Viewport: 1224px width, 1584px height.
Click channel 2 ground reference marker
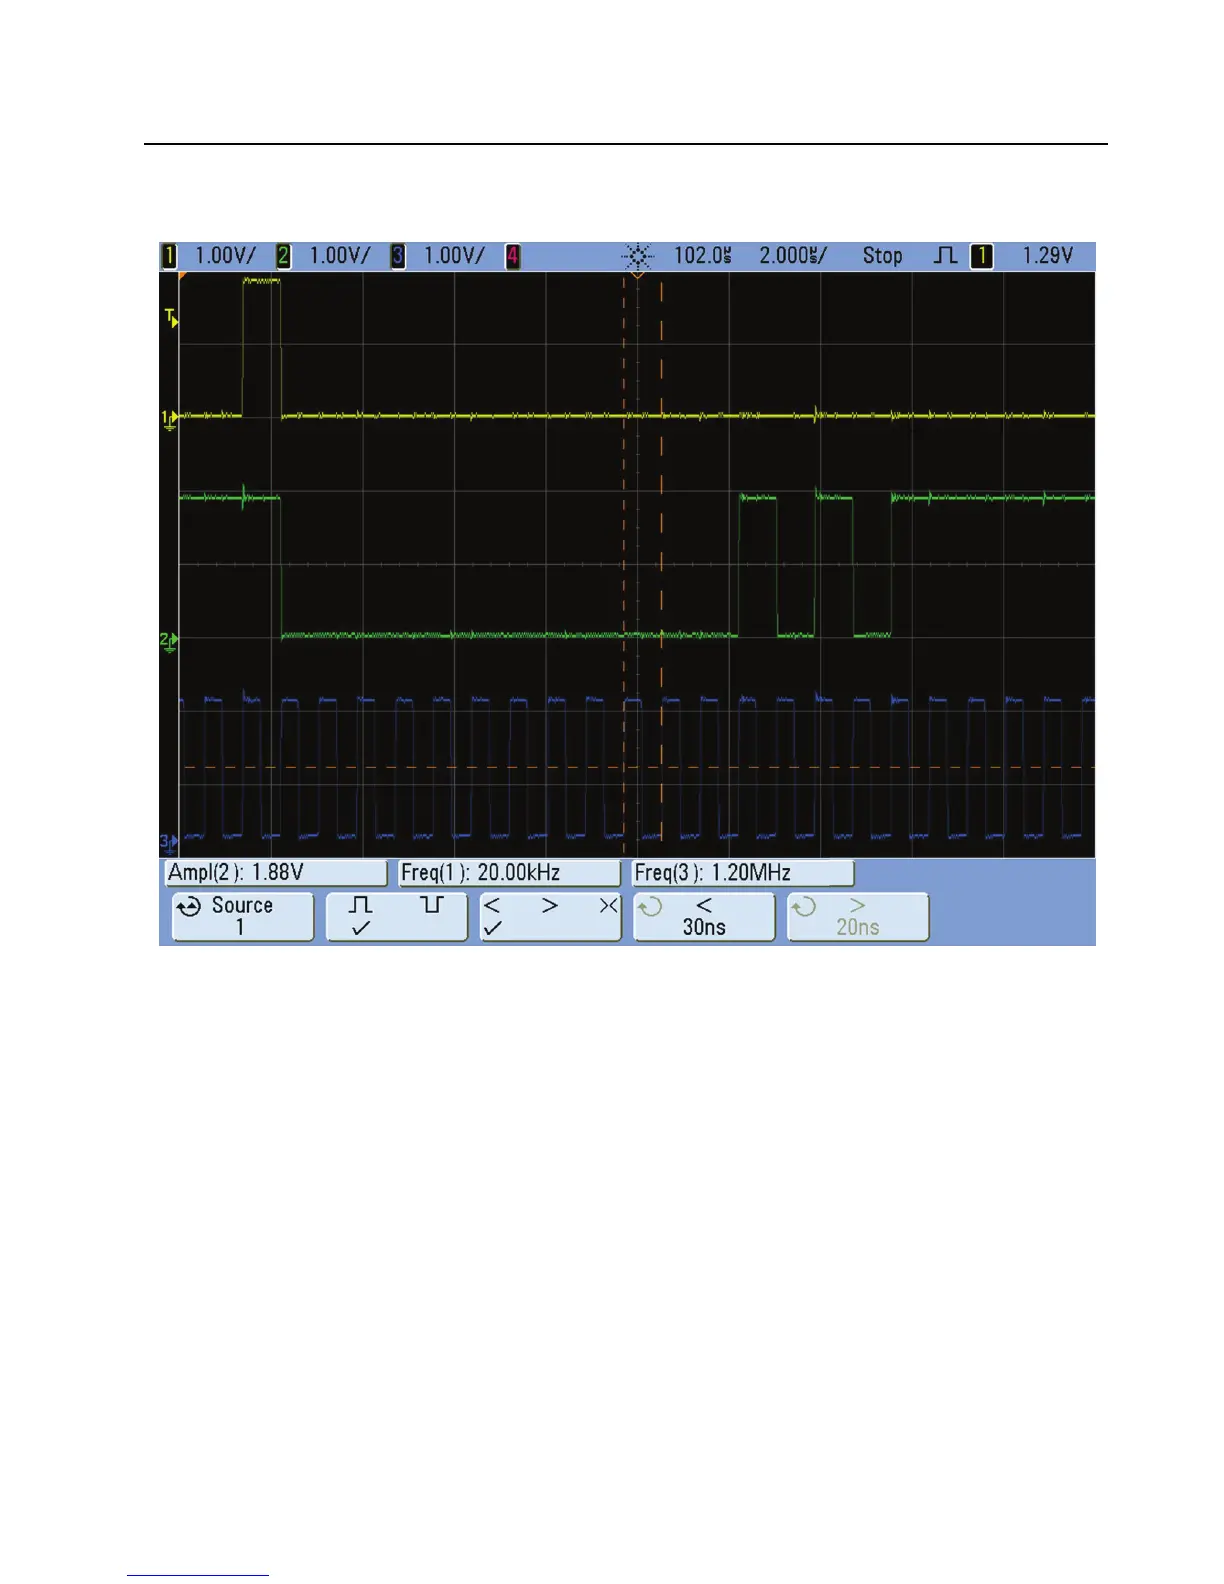170,642
